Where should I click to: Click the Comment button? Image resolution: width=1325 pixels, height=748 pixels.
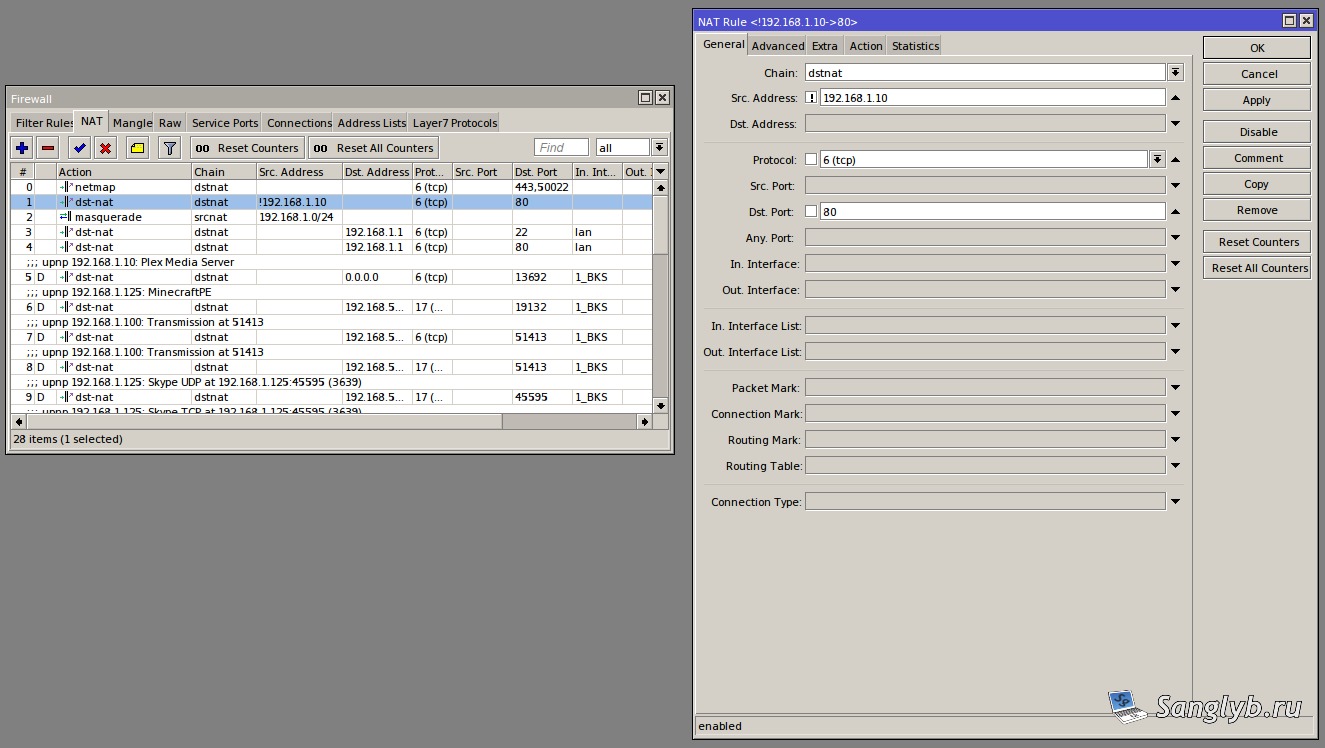tap(1257, 158)
